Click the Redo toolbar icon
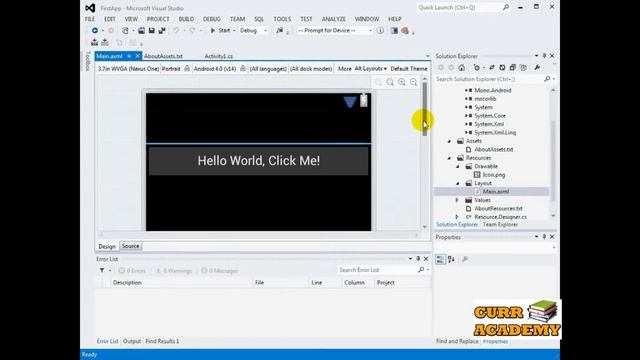Image resolution: width=640 pixels, height=360 pixels. pos(192,31)
